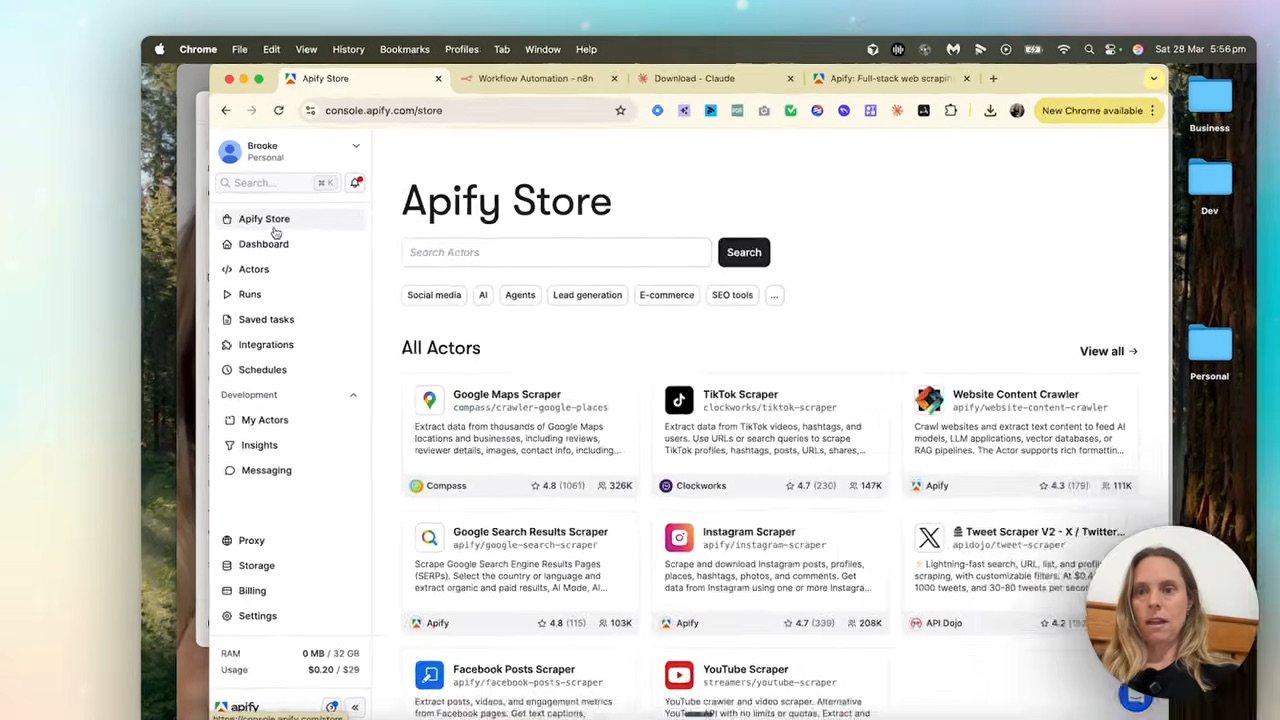The width and height of the screenshot is (1280, 720).
Task: Reload the page
Action: click(x=279, y=111)
